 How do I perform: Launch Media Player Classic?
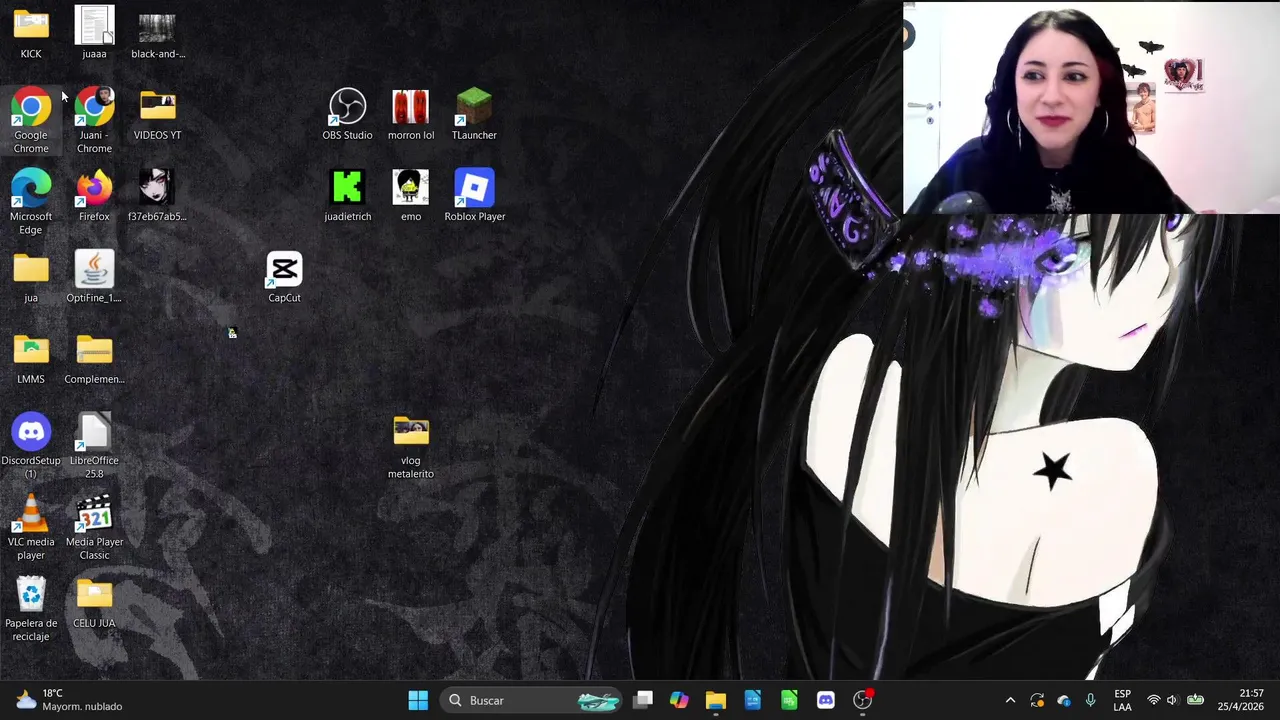pos(94,528)
